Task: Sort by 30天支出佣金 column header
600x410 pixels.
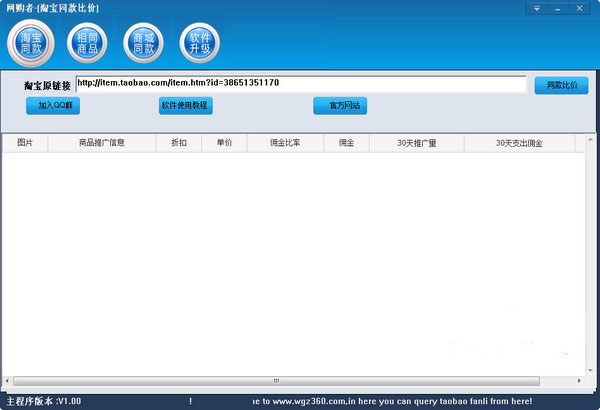Action: [519, 143]
